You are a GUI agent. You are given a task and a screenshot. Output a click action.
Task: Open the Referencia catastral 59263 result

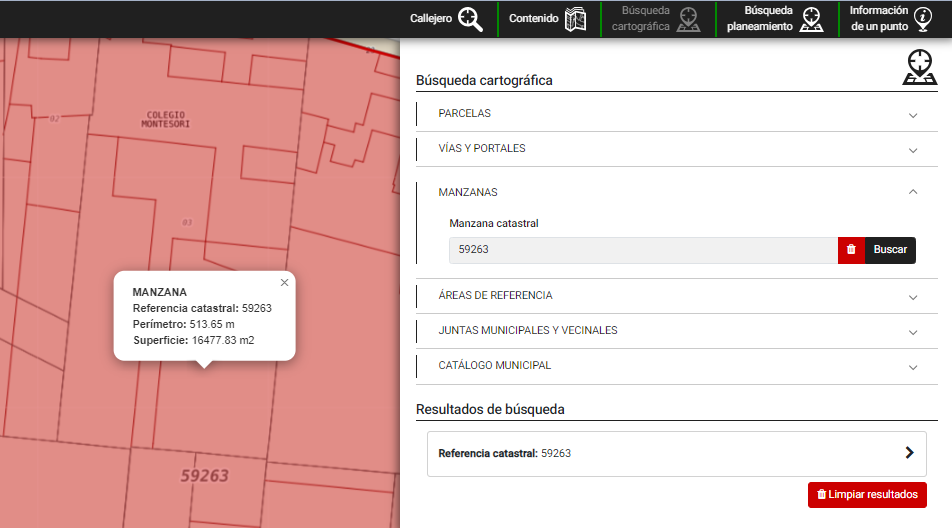(x=504, y=454)
